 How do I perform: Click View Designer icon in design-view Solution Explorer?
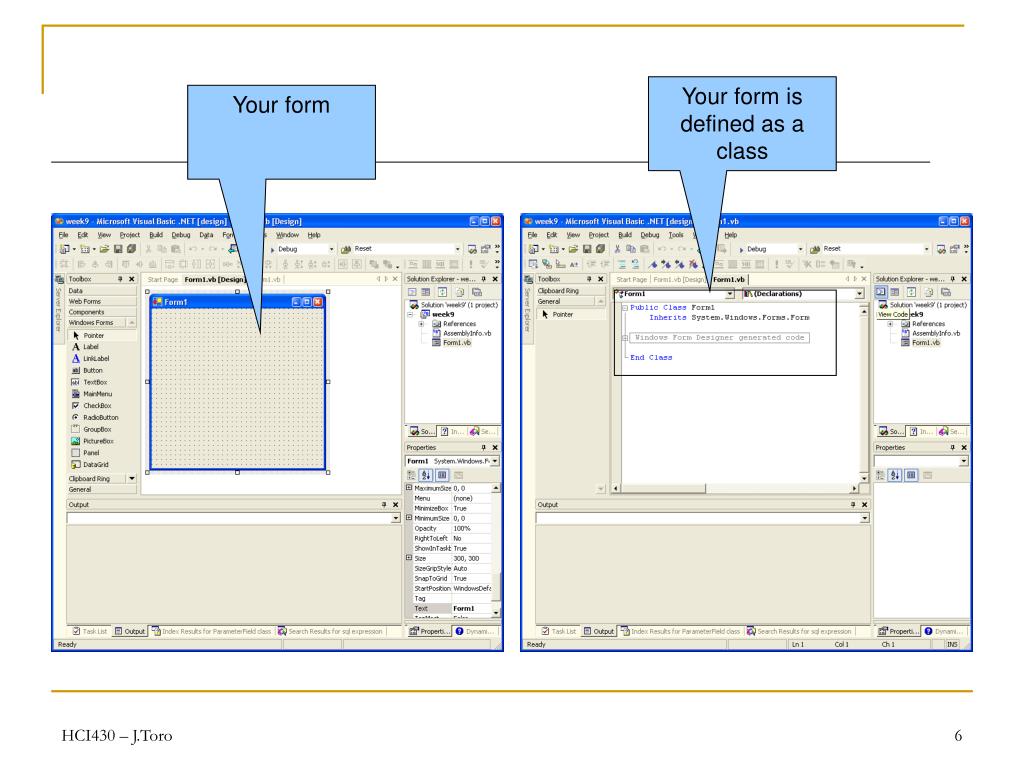[x=426, y=292]
